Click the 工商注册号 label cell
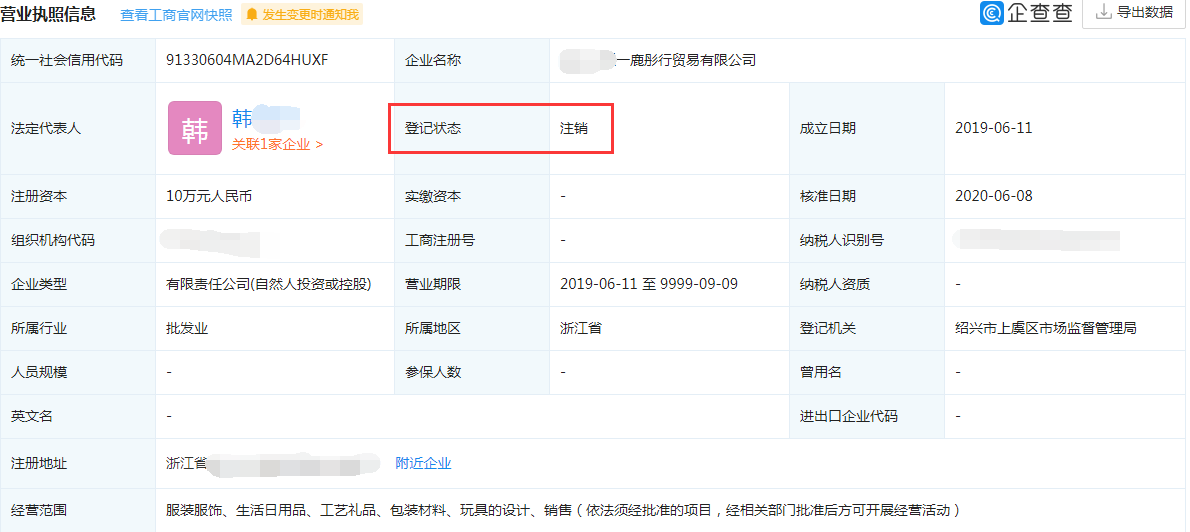 coord(472,241)
